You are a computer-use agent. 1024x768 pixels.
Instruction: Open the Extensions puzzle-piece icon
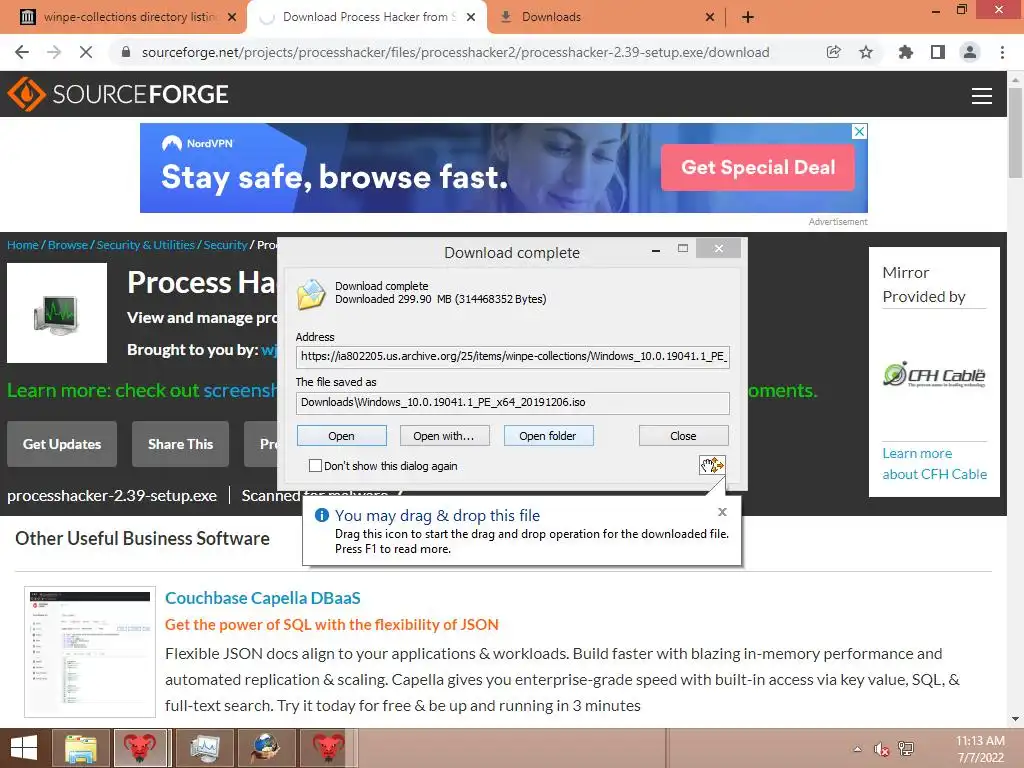pos(905,52)
